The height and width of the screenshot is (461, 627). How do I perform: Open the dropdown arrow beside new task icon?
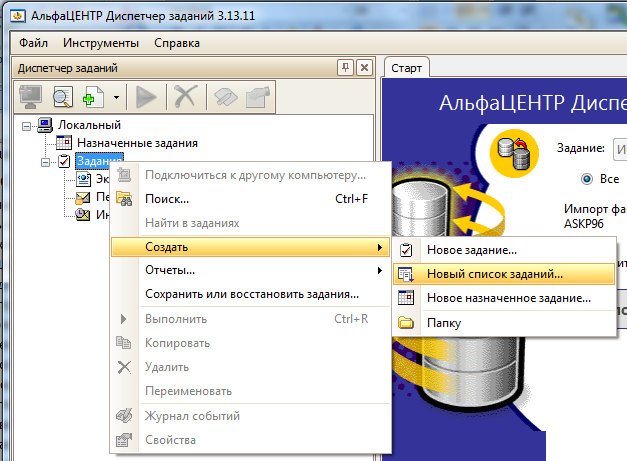(116, 97)
